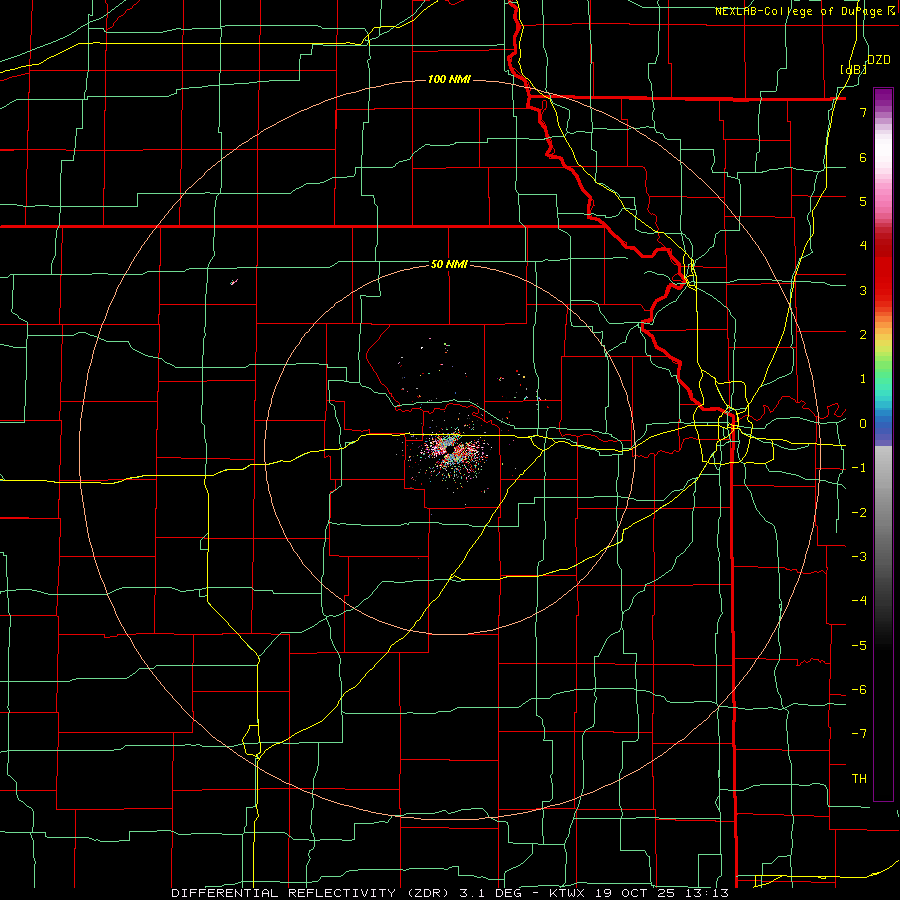900x900 pixels.
Task: Click the -2 value on the color scale
Action: 859,513
